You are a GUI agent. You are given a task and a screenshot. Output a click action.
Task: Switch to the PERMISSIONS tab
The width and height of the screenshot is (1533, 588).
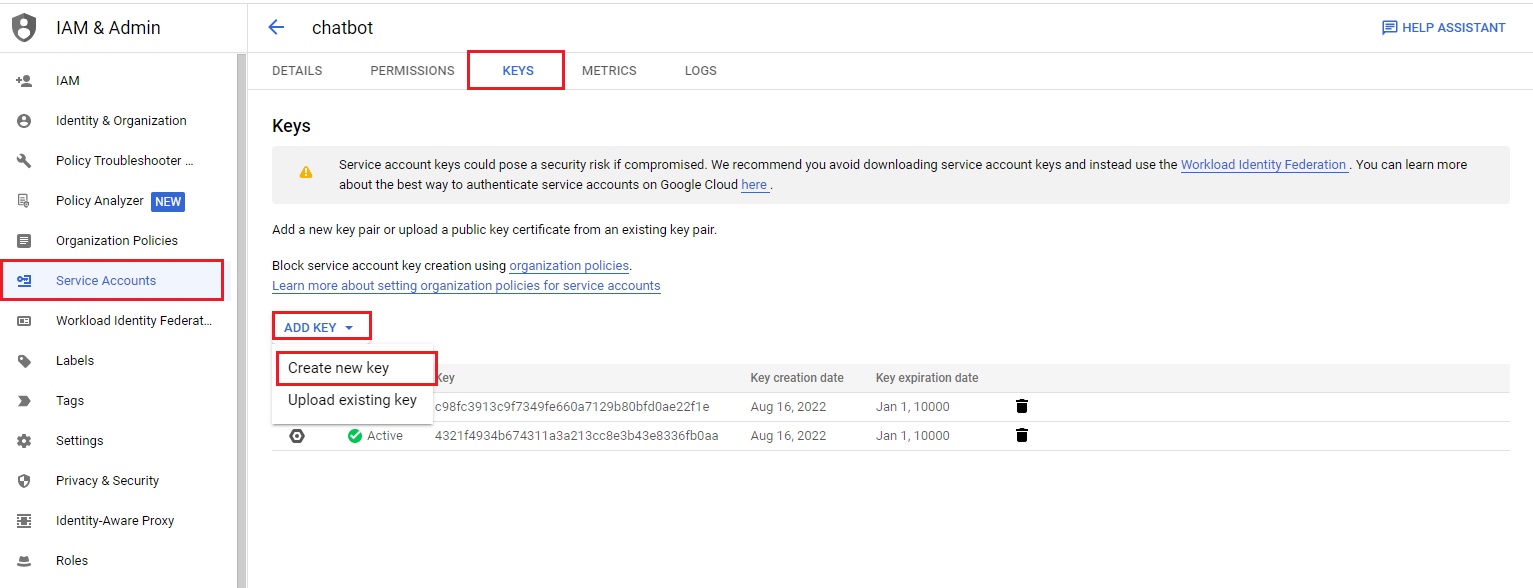click(412, 71)
